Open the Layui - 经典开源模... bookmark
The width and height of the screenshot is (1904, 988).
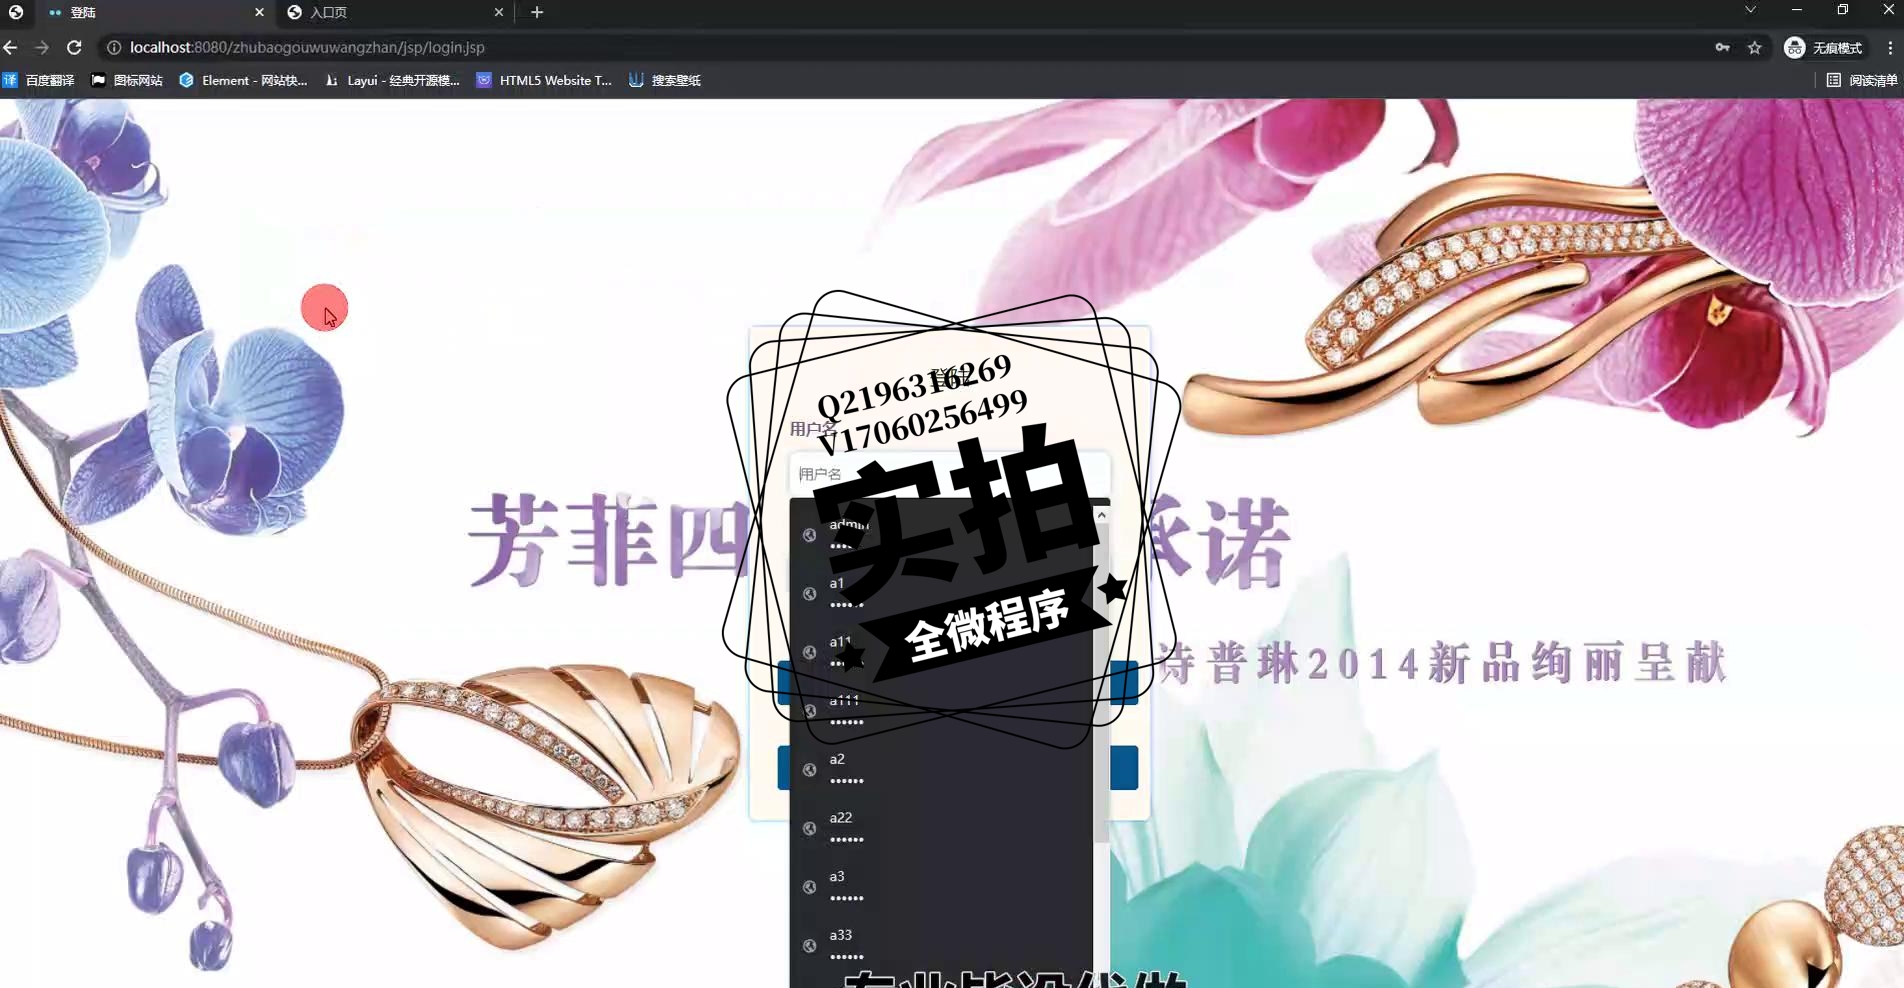tap(392, 80)
